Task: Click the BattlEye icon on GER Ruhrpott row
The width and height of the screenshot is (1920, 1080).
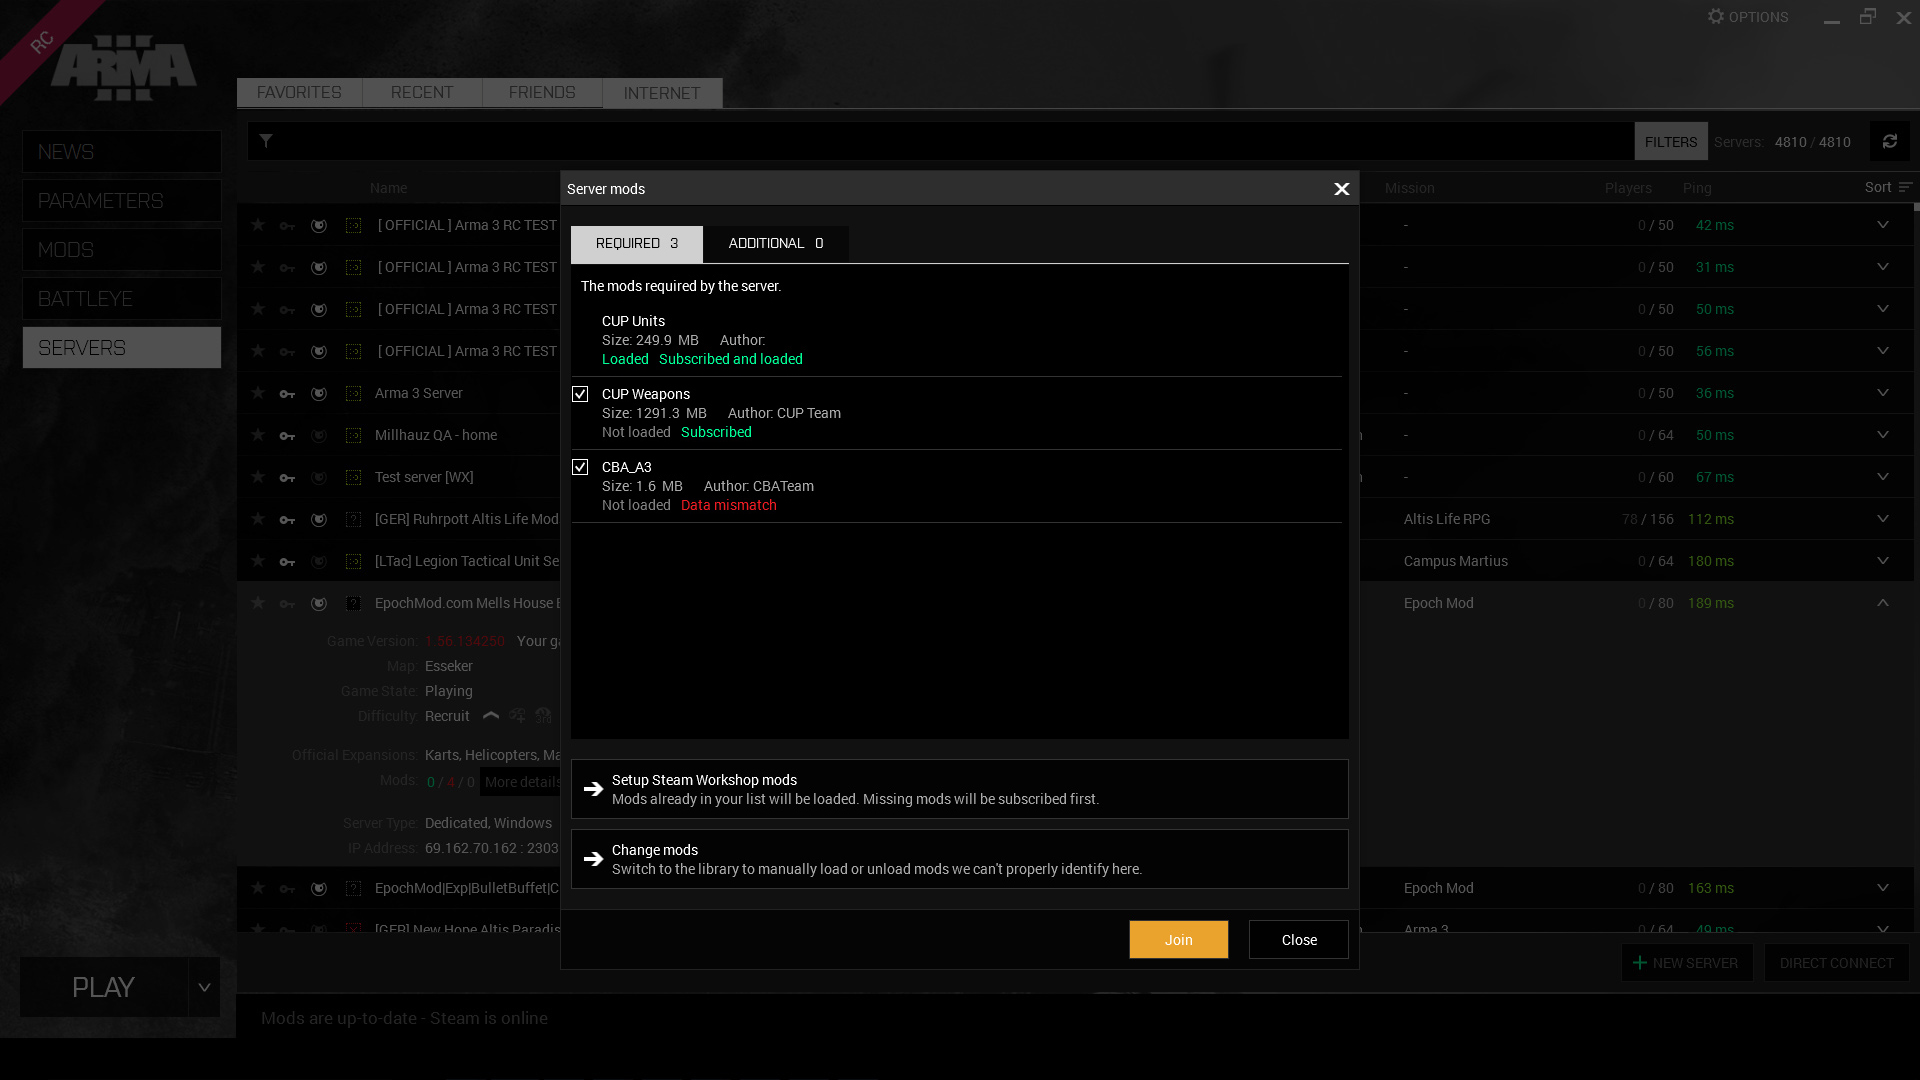Action: pos(319,519)
